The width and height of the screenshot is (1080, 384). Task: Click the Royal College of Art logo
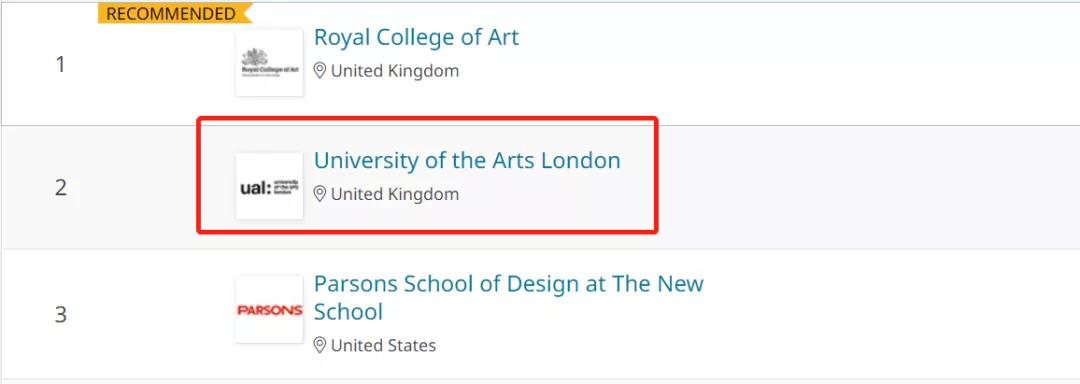pyautogui.click(x=269, y=63)
